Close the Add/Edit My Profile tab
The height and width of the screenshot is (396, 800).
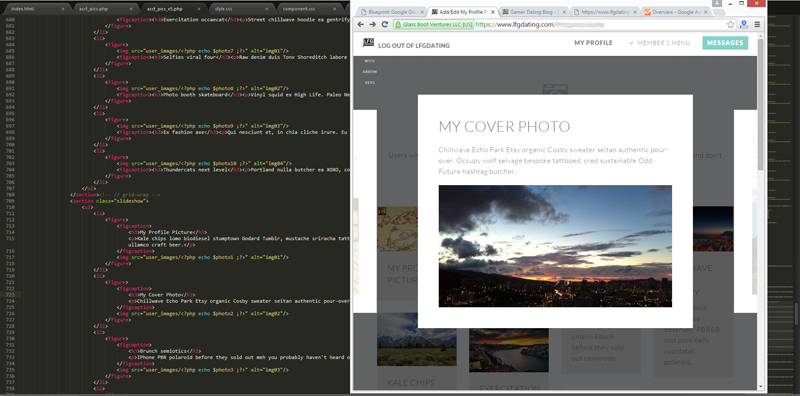pyautogui.click(x=493, y=11)
